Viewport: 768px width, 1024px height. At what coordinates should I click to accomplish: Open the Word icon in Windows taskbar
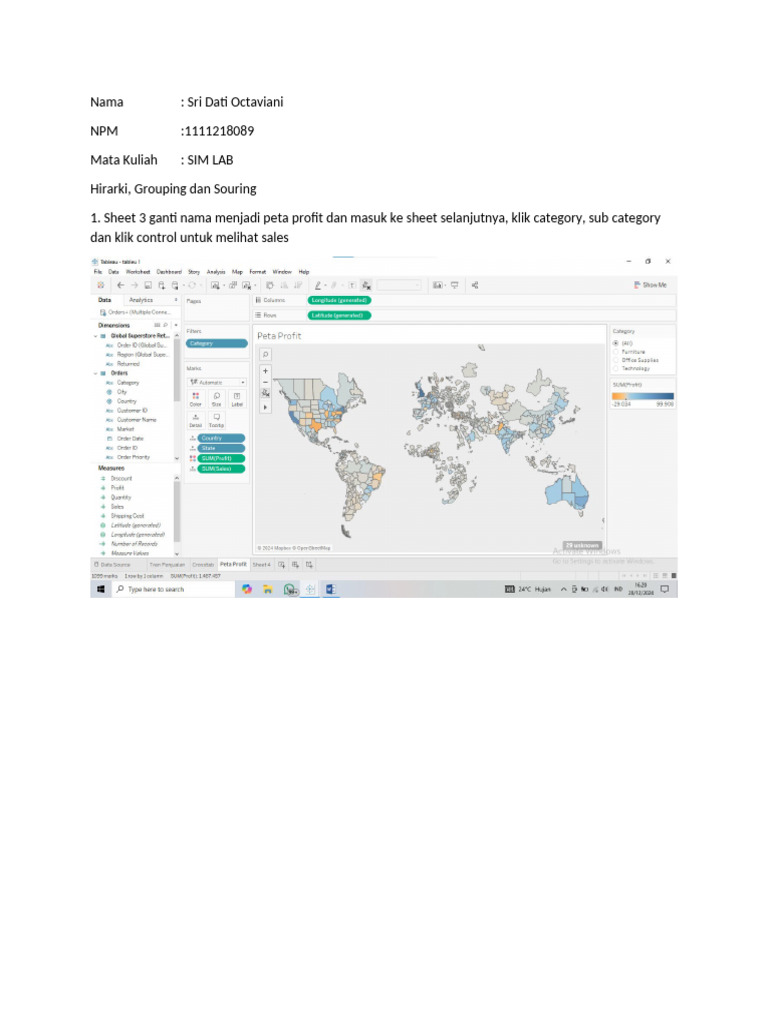[330, 589]
